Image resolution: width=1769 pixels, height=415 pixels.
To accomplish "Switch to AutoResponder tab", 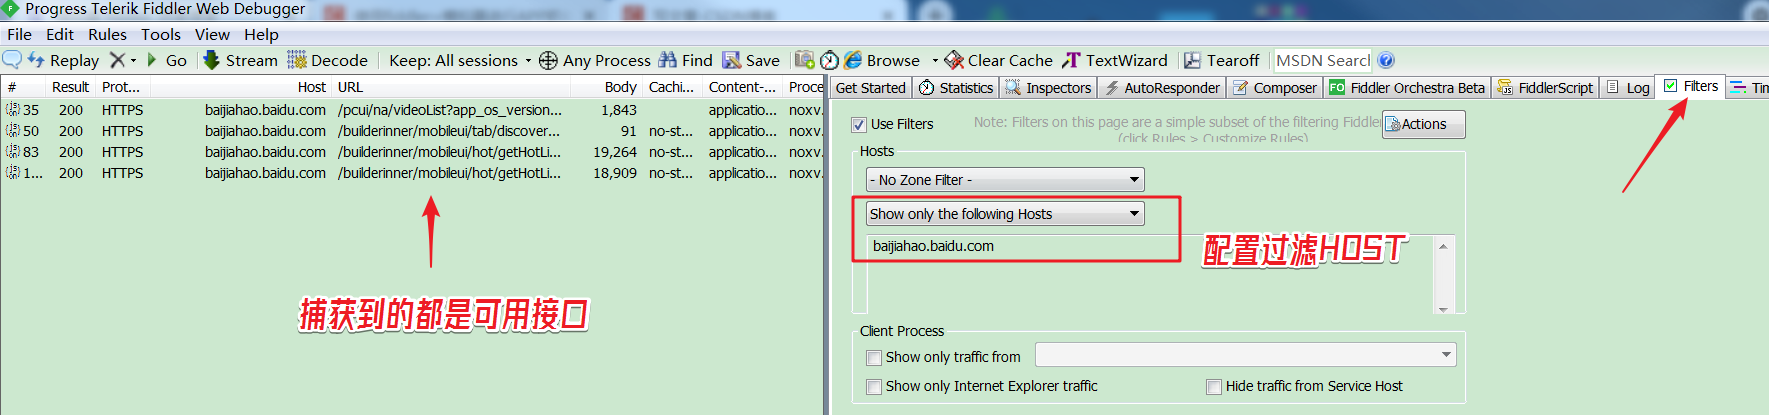I will (1161, 88).
